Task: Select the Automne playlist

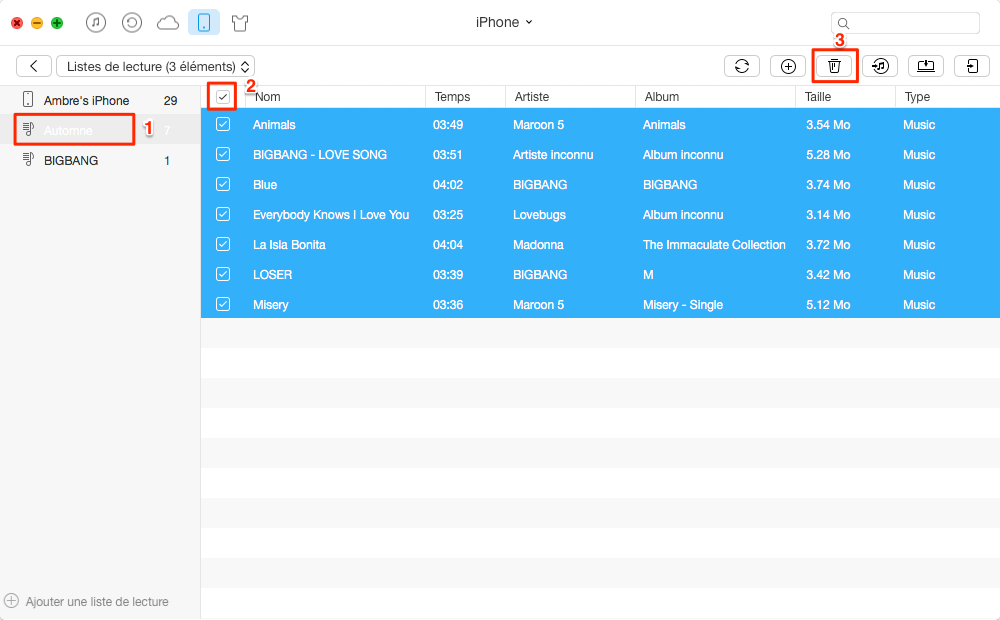Action: point(100,130)
